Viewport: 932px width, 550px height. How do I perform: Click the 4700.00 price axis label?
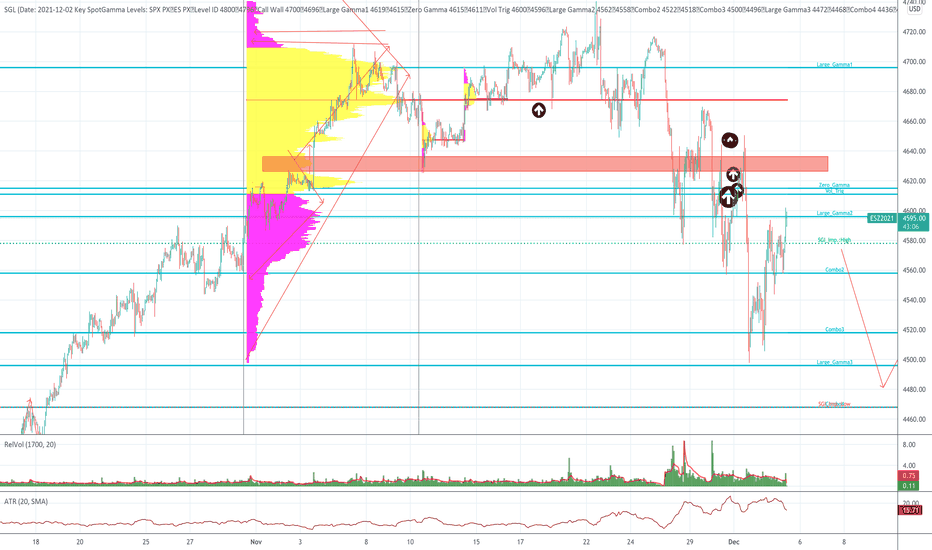point(914,62)
